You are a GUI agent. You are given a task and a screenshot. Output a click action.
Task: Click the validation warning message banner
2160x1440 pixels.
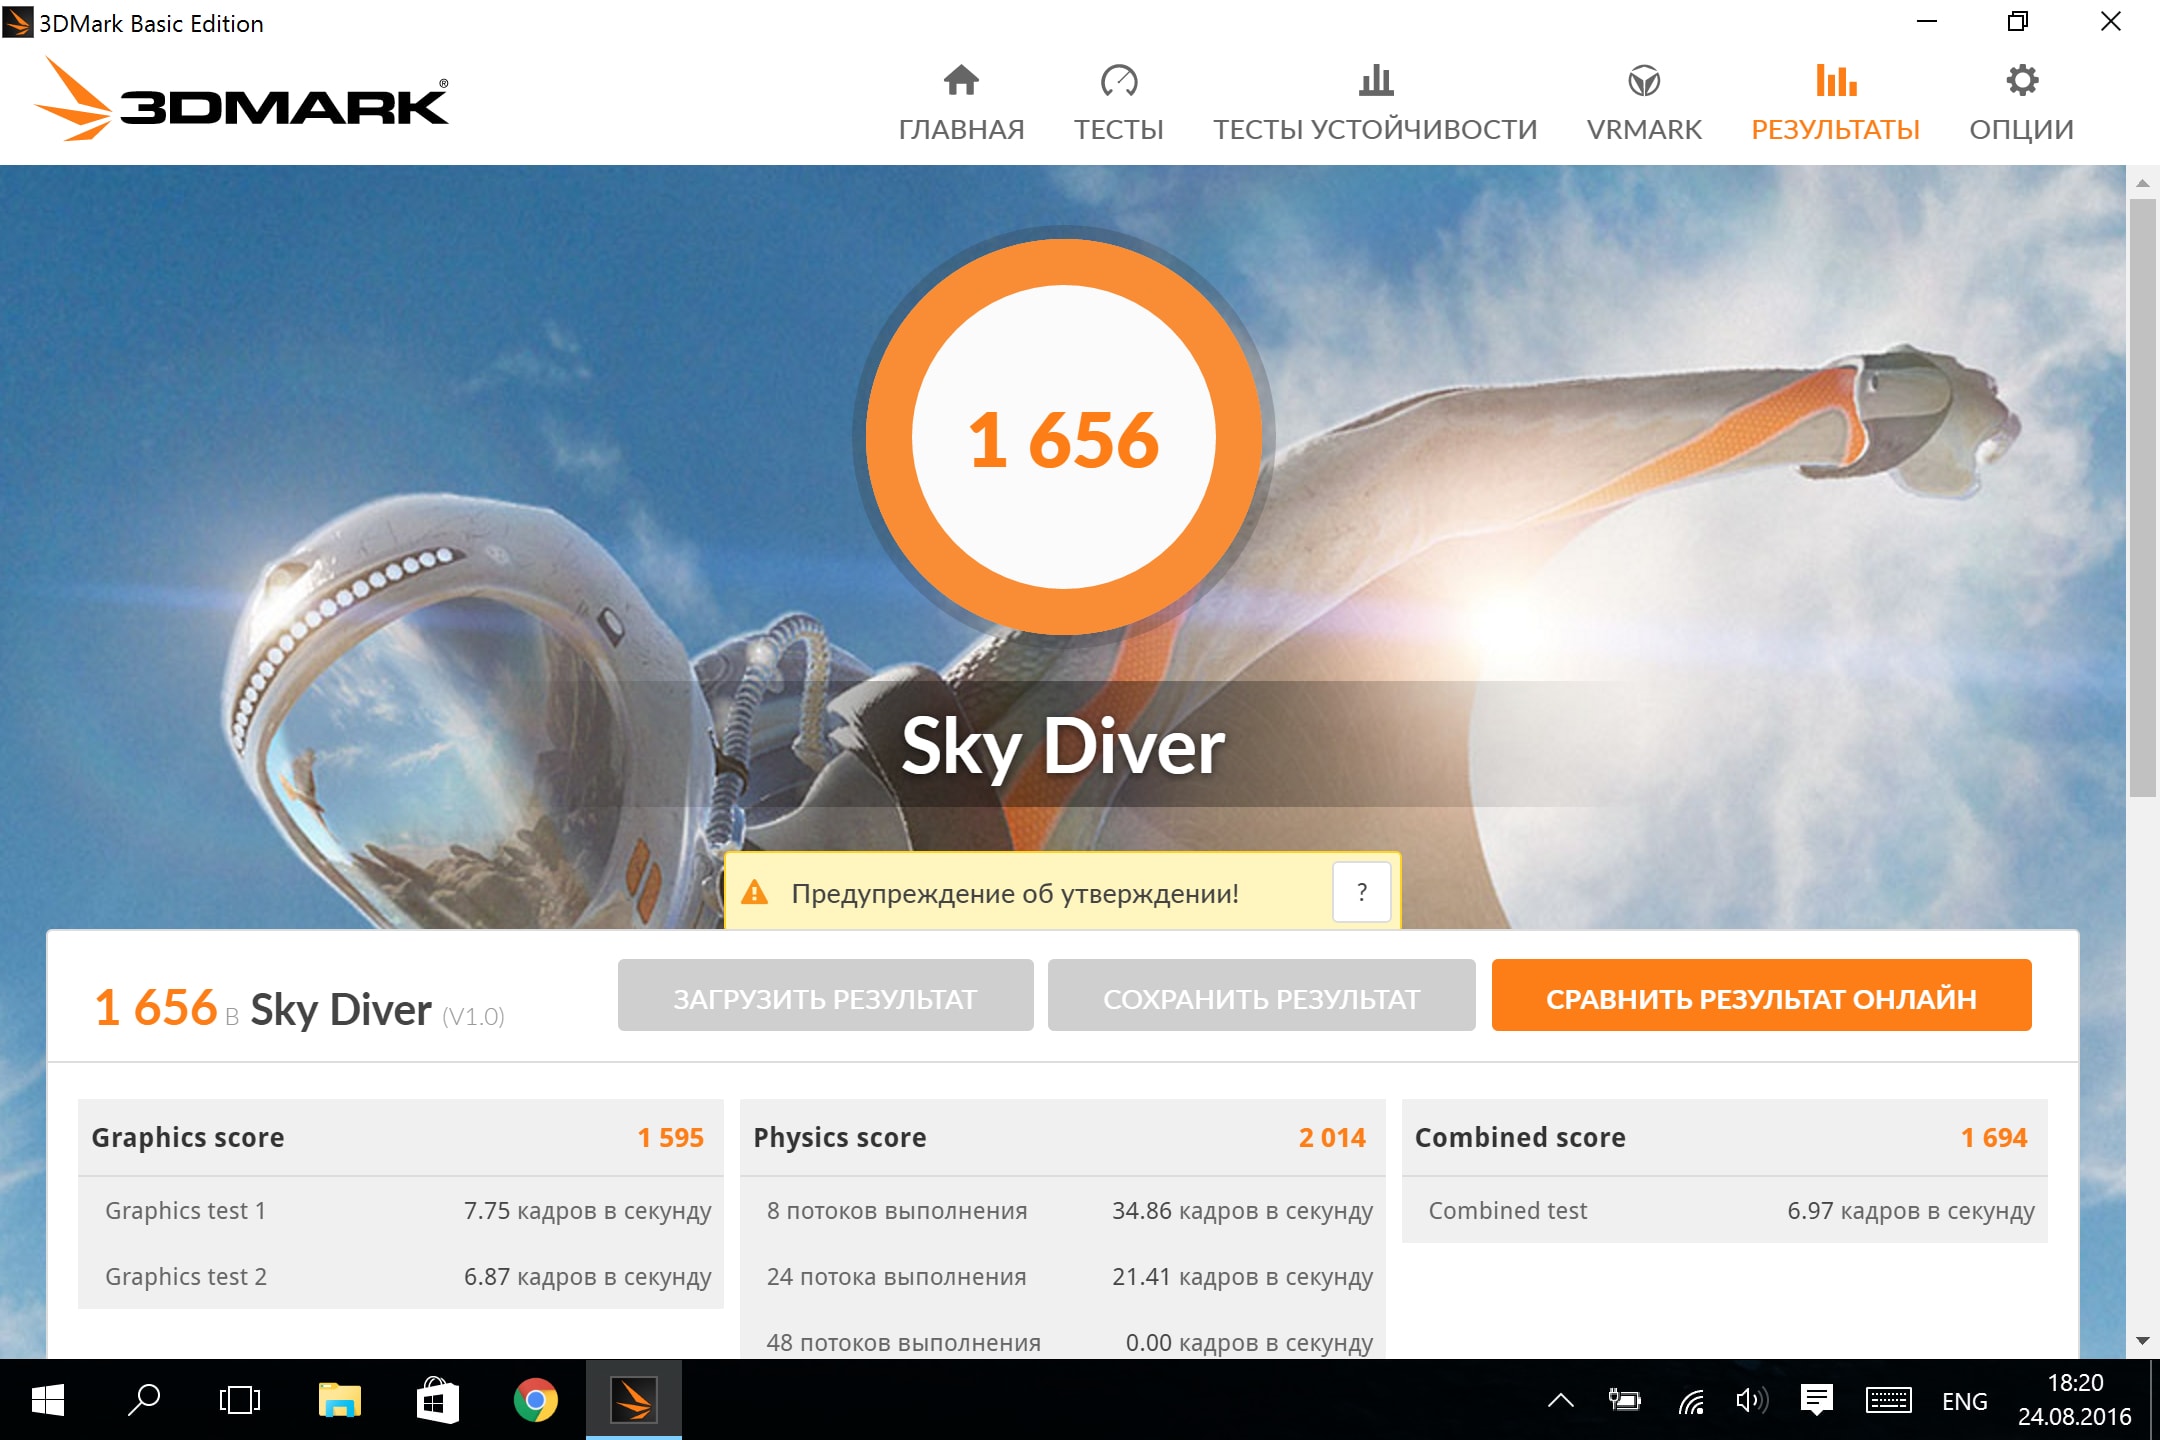1062,892
